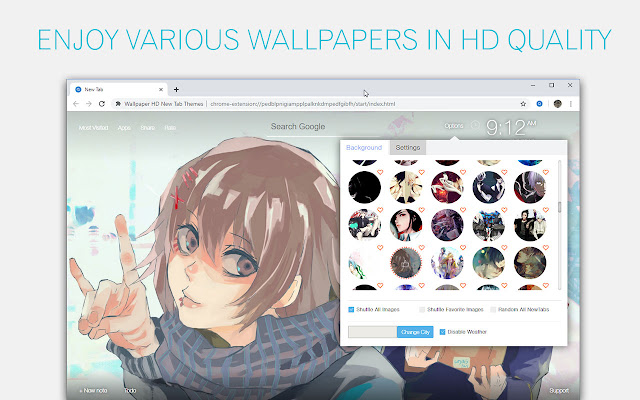Uncheck the Disable Weather checkbox
The image size is (640, 400).
pos(442,332)
